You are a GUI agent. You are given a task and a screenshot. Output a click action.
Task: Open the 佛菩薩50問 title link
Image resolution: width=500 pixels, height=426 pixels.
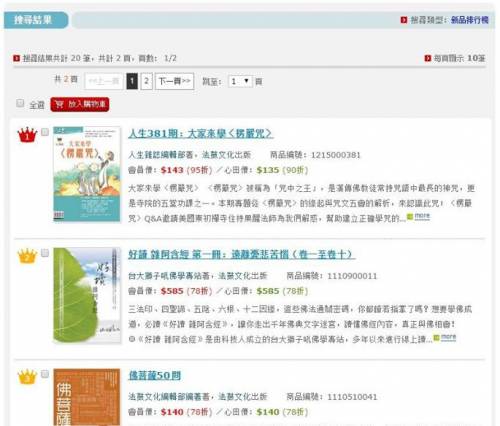155,376
